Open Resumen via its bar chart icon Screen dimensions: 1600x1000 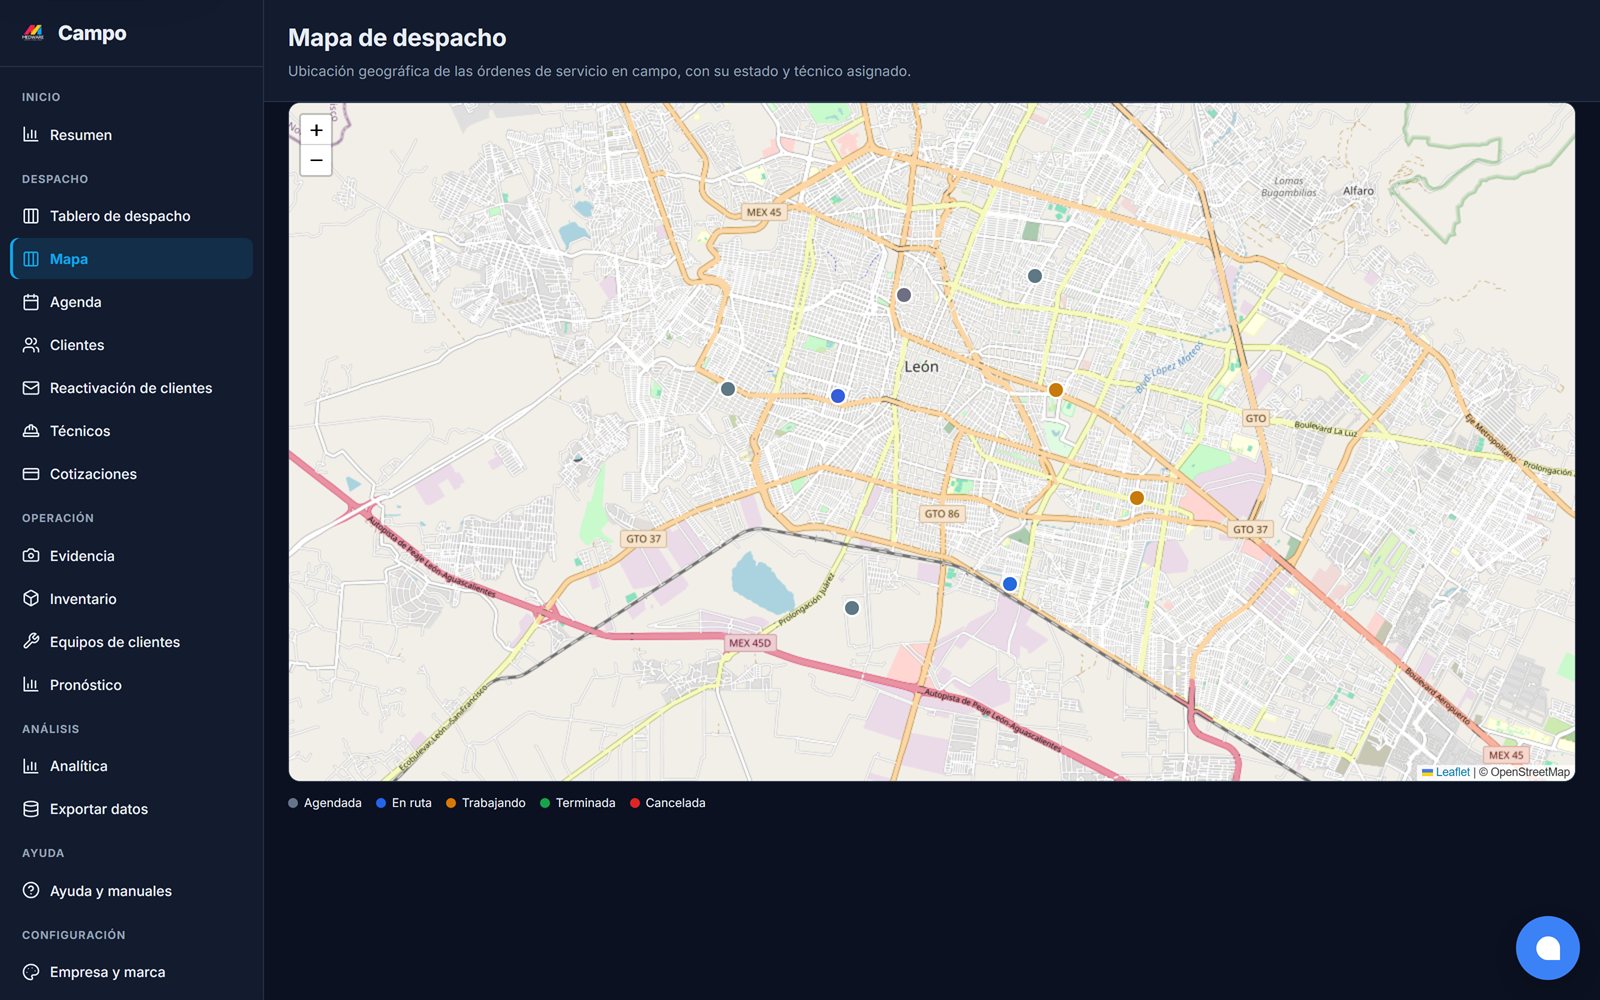click(x=31, y=134)
